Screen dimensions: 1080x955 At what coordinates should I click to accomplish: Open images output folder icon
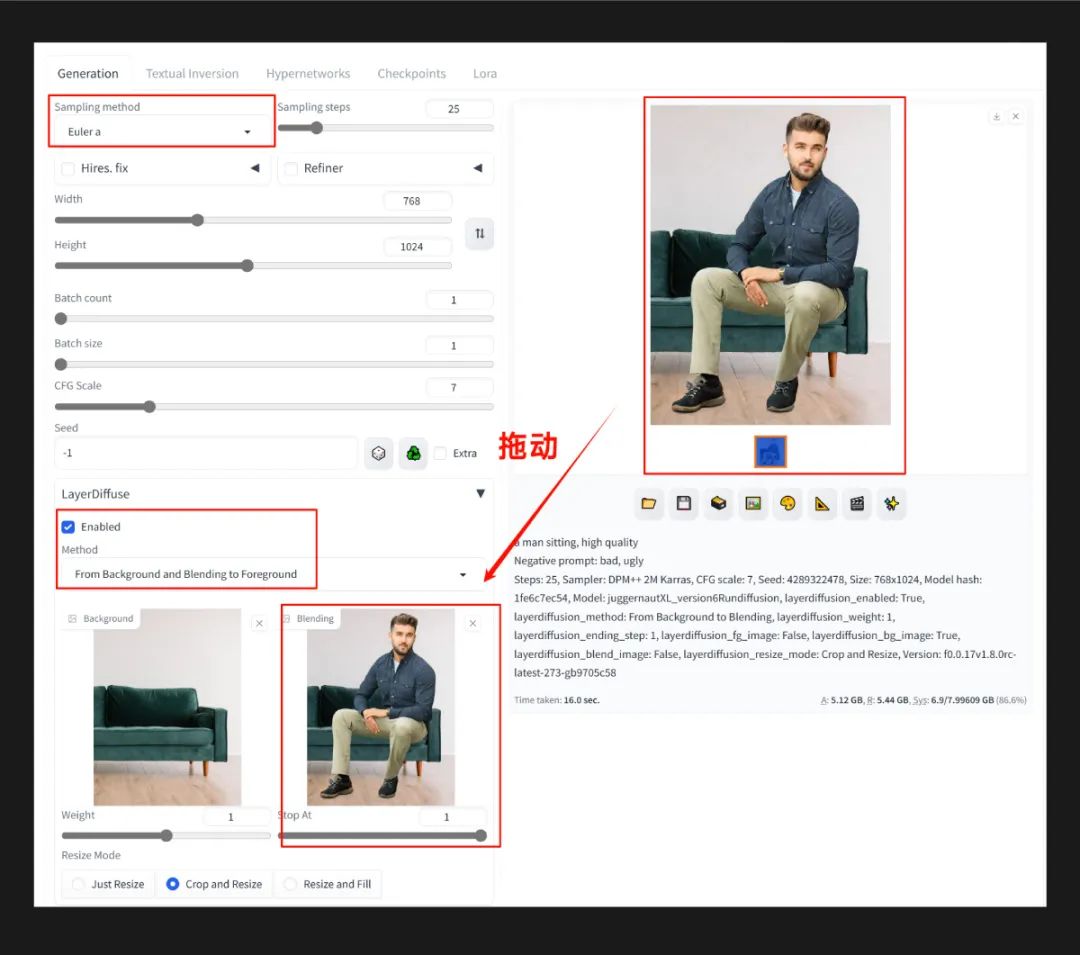click(x=648, y=503)
